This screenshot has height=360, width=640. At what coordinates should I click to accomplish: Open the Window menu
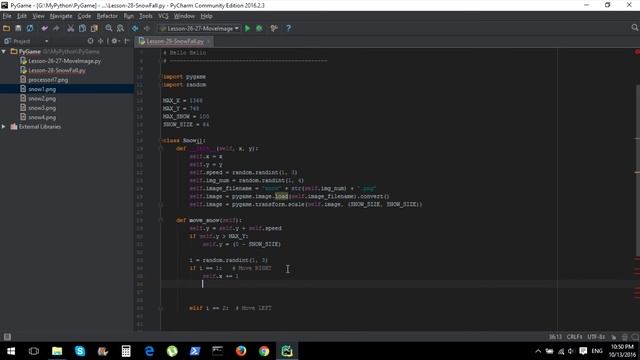[184, 16]
